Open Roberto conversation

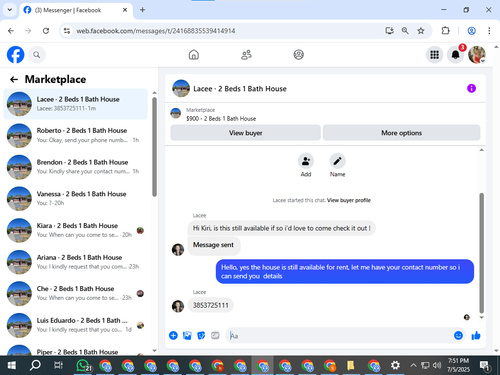pos(75,135)
